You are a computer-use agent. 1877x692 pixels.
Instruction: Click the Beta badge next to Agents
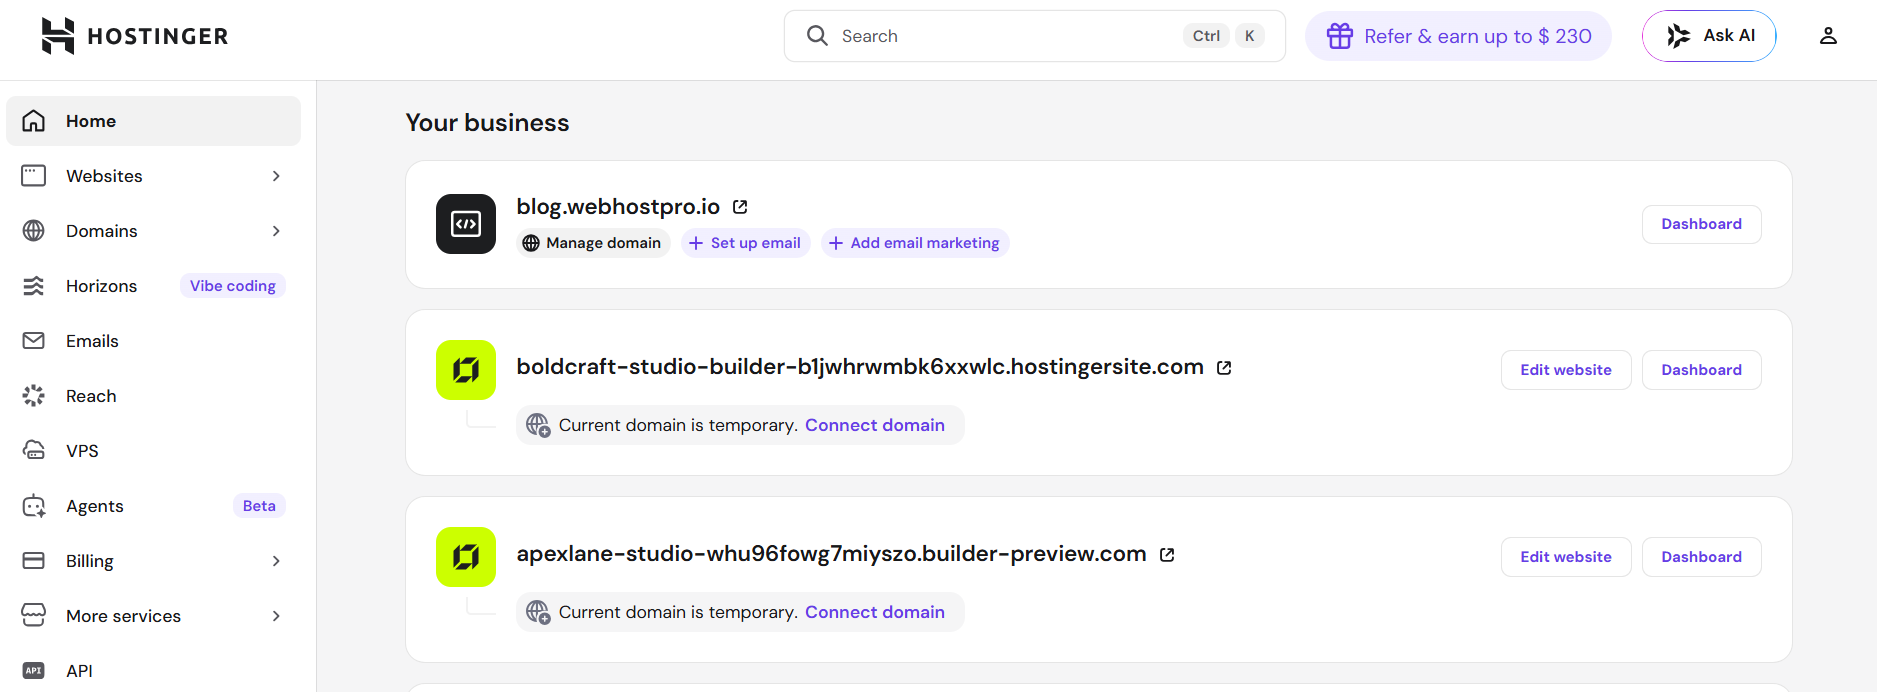tap(259, 506)
